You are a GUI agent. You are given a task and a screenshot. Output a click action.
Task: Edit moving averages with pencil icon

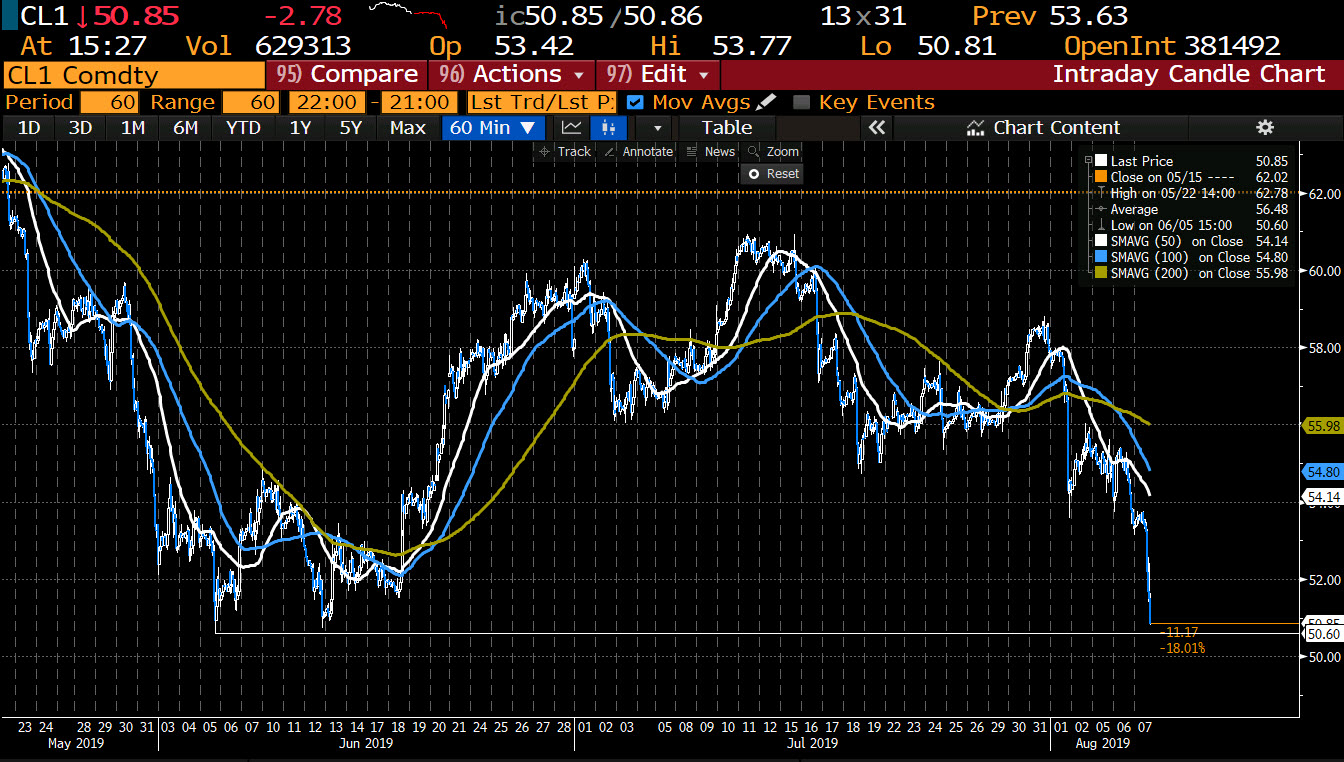tap(766, 102)
